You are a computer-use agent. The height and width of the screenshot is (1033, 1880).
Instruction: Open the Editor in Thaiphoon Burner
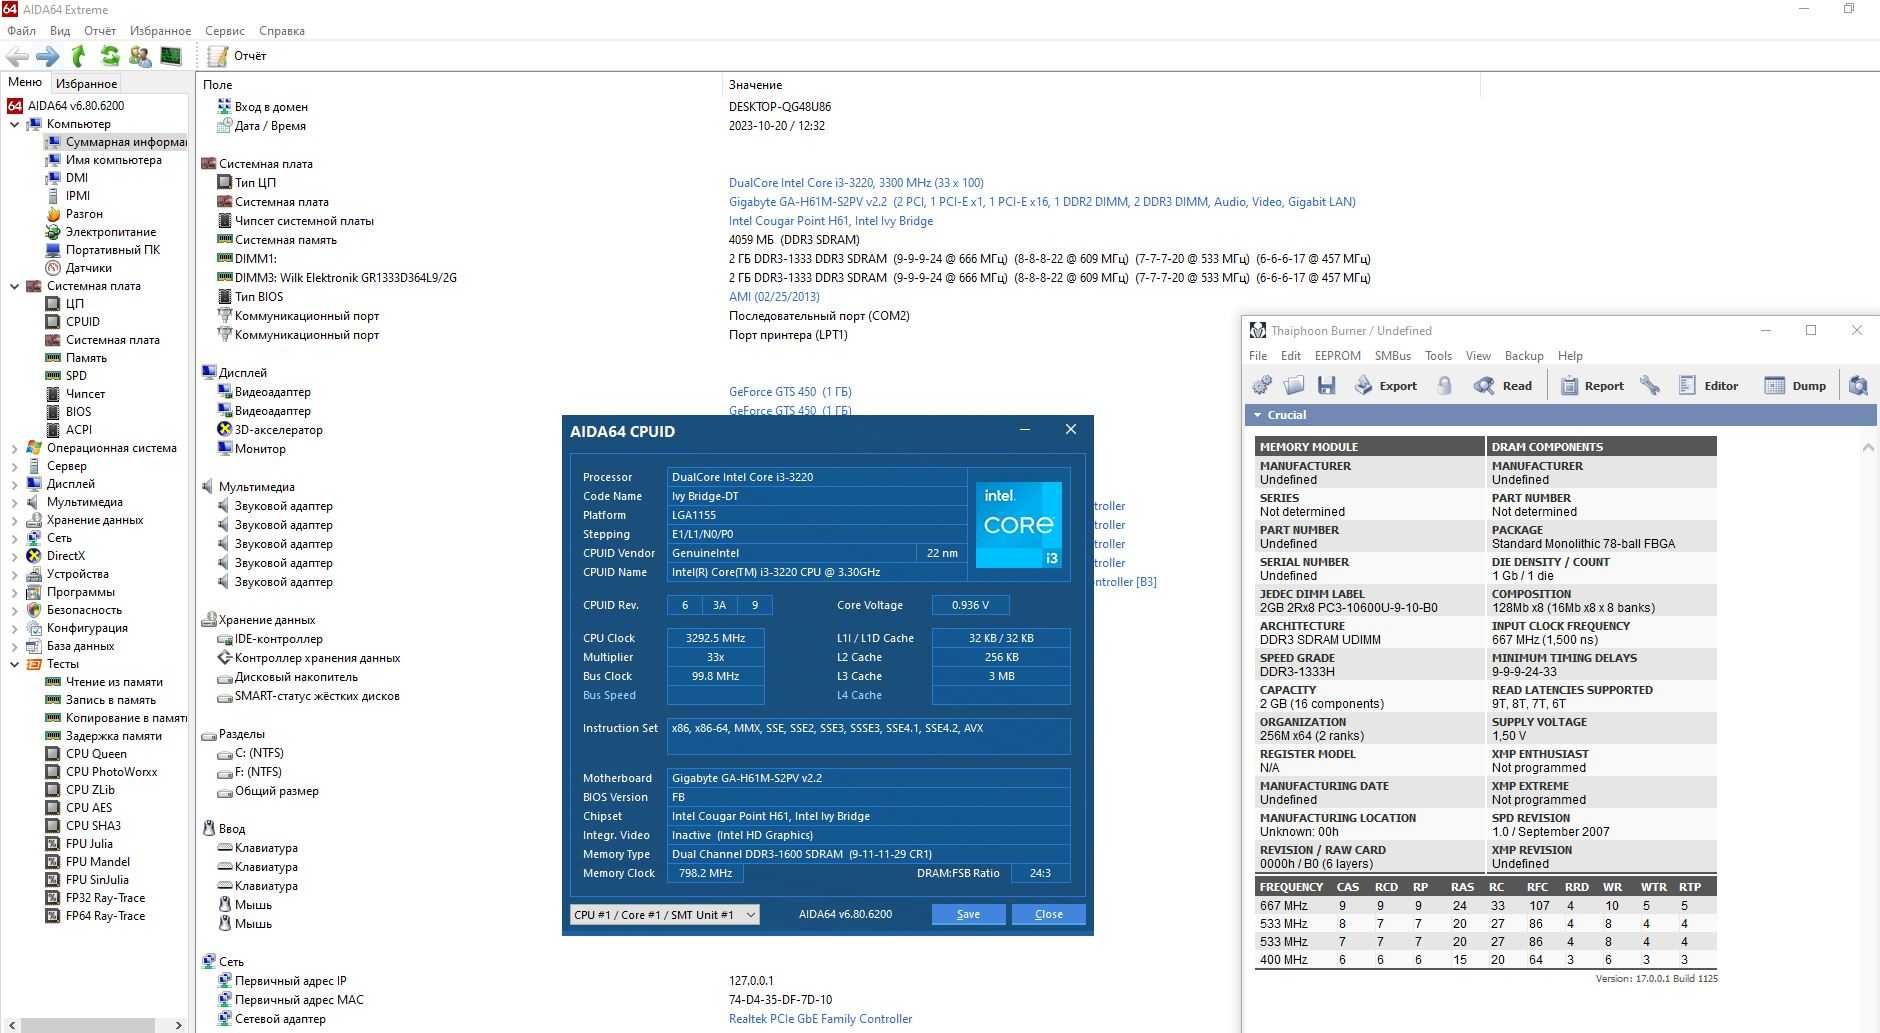pyautogui.click(x=1708, y=386)
